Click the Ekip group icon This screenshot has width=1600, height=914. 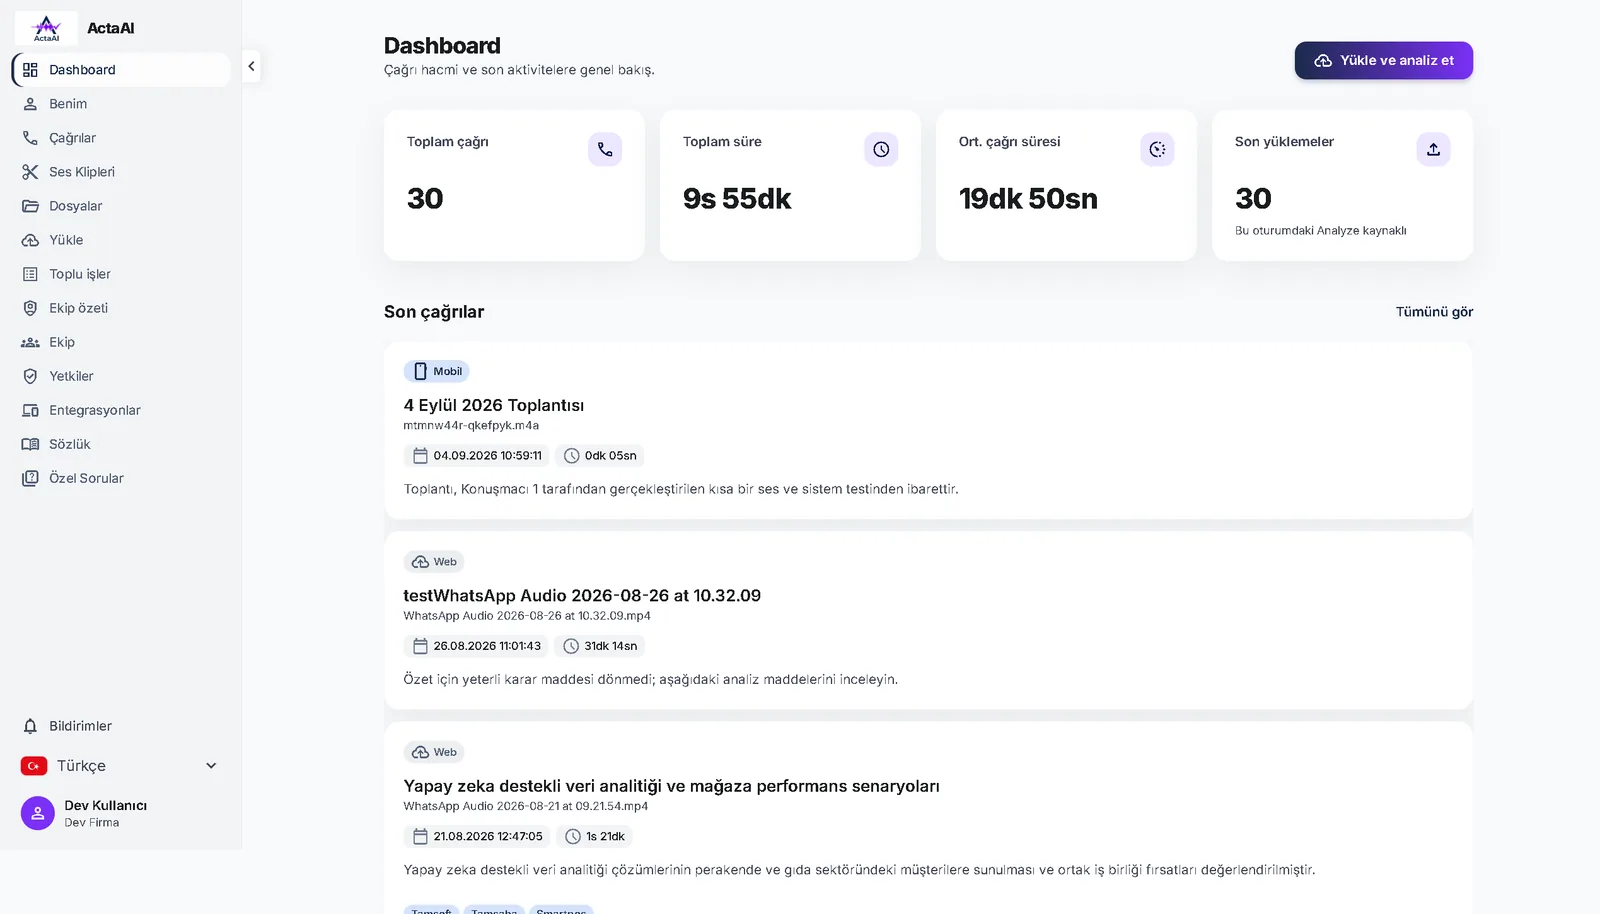coord(30,342)
